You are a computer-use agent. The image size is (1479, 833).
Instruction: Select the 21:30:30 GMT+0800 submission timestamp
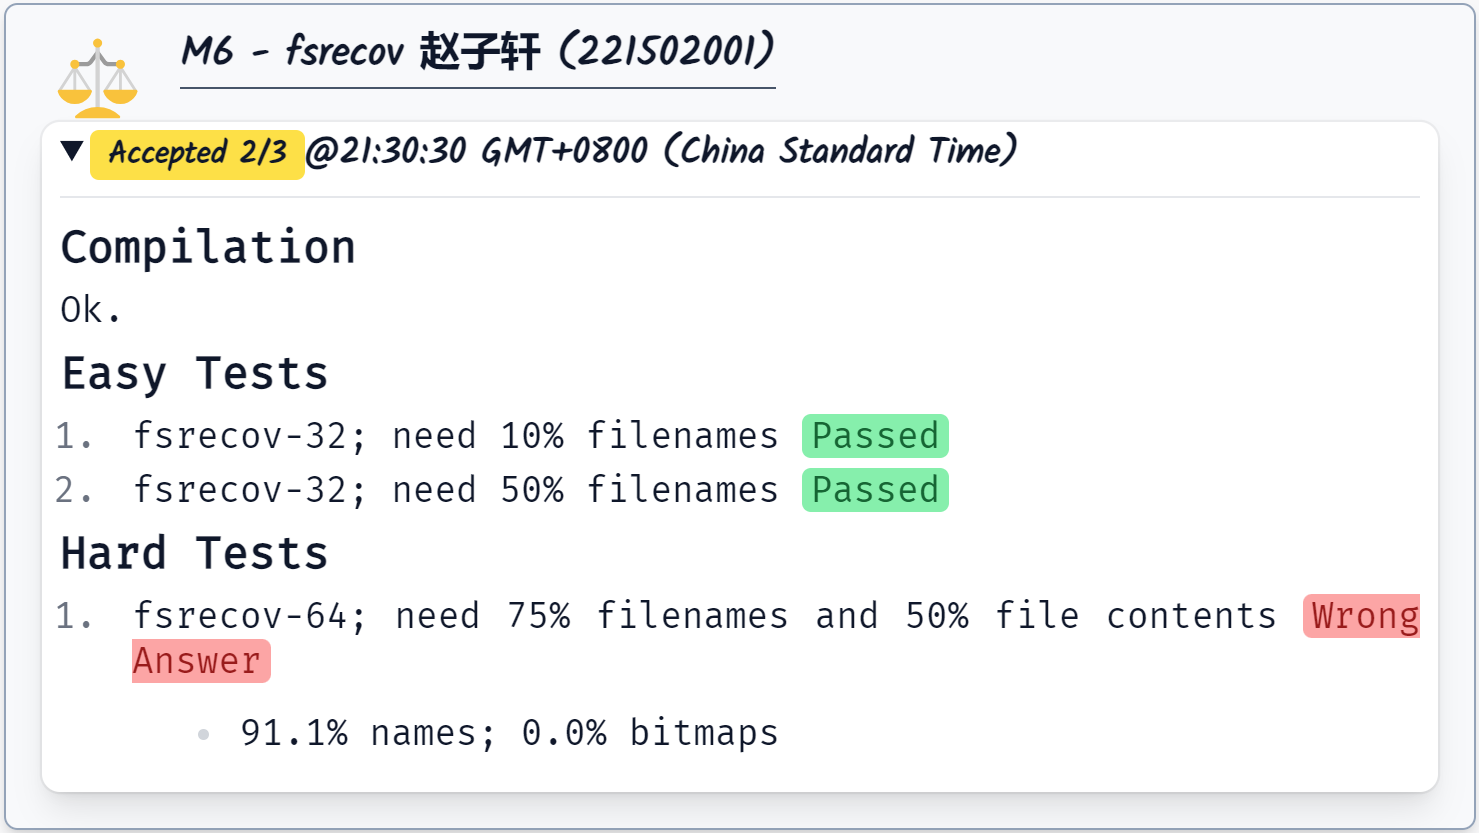tap(661, 151)
